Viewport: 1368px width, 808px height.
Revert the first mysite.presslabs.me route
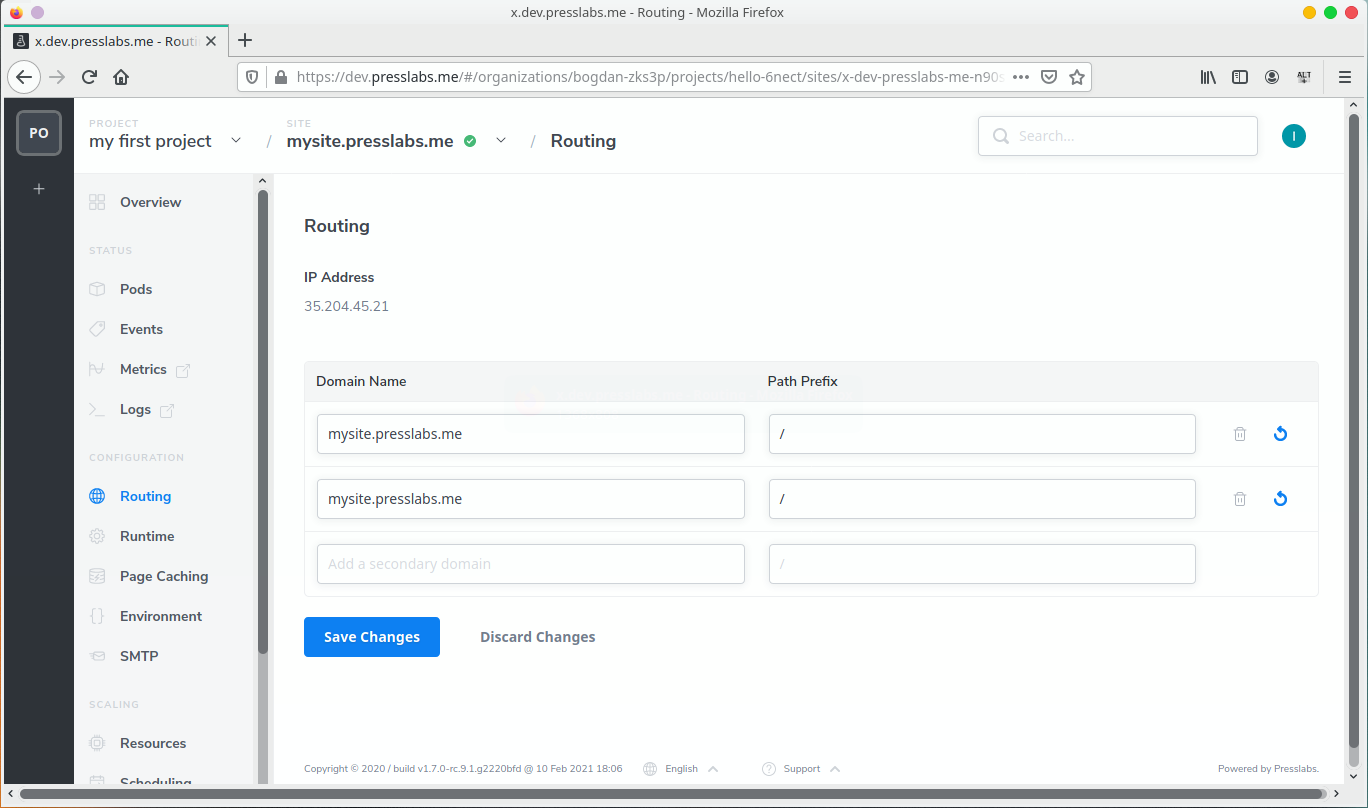(1280, 434)
